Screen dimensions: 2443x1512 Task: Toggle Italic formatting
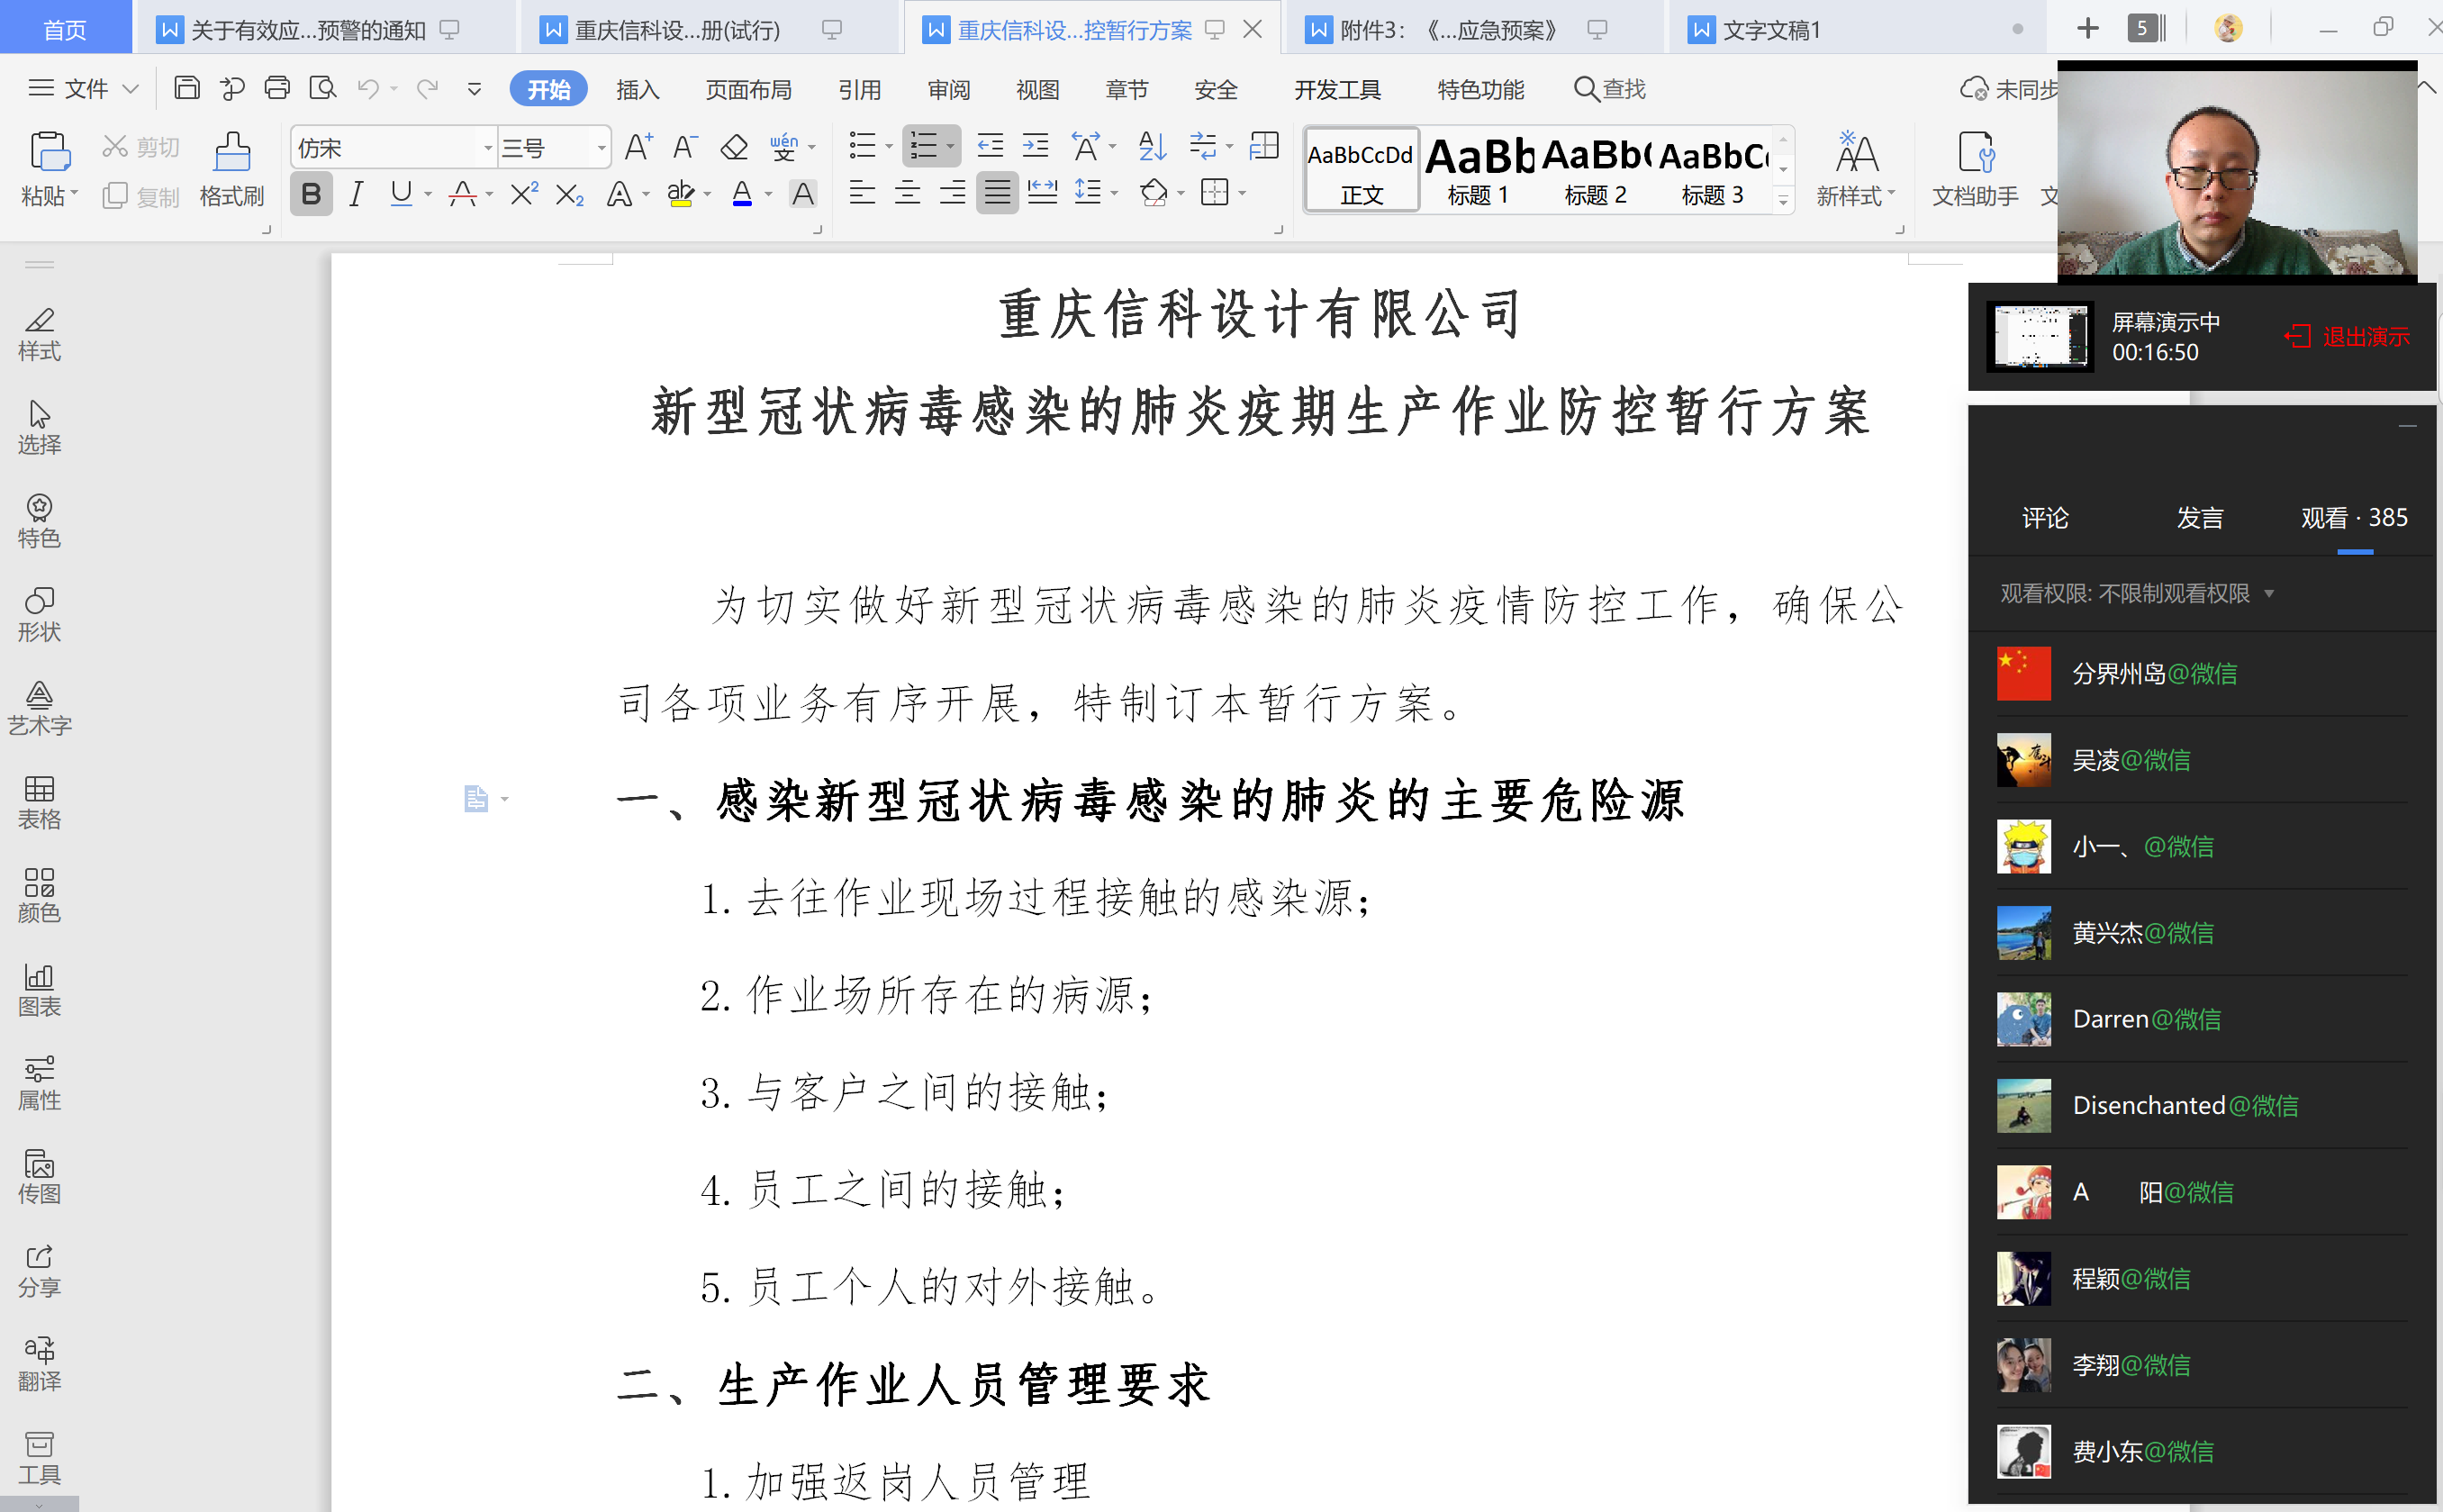tap(356, 194)
